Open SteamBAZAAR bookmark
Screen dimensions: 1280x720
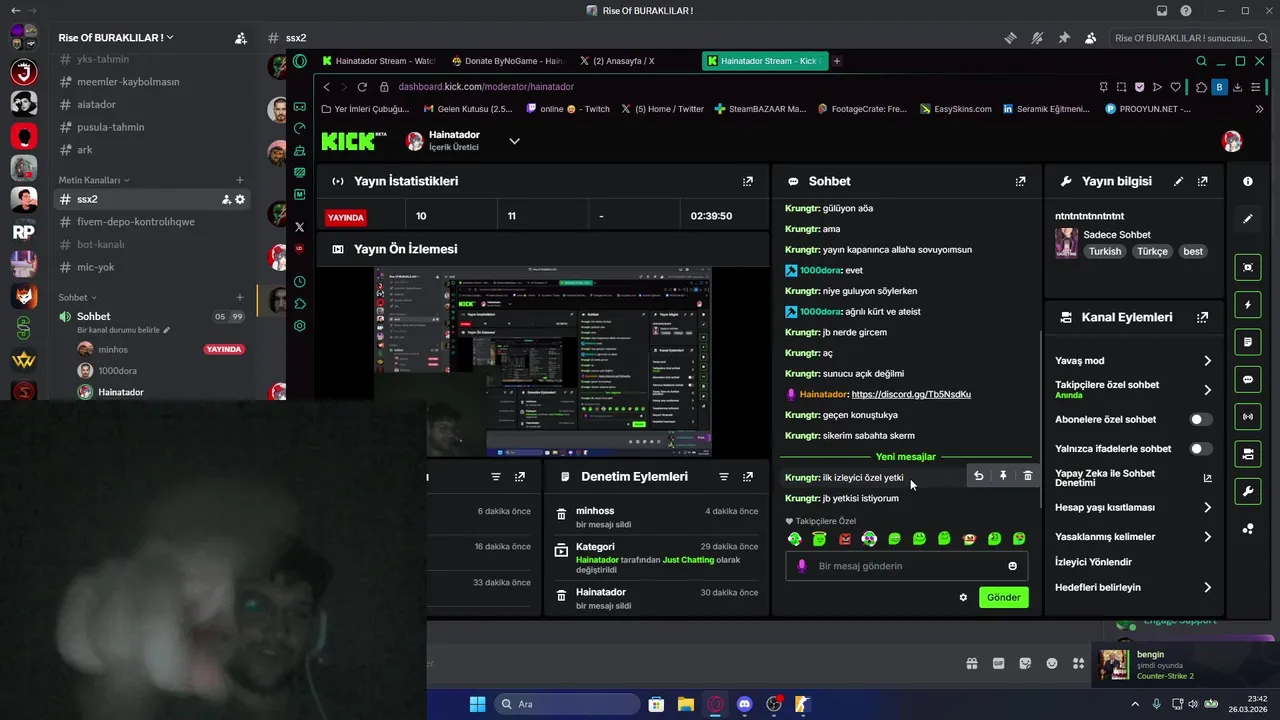[x=760, y=109]
